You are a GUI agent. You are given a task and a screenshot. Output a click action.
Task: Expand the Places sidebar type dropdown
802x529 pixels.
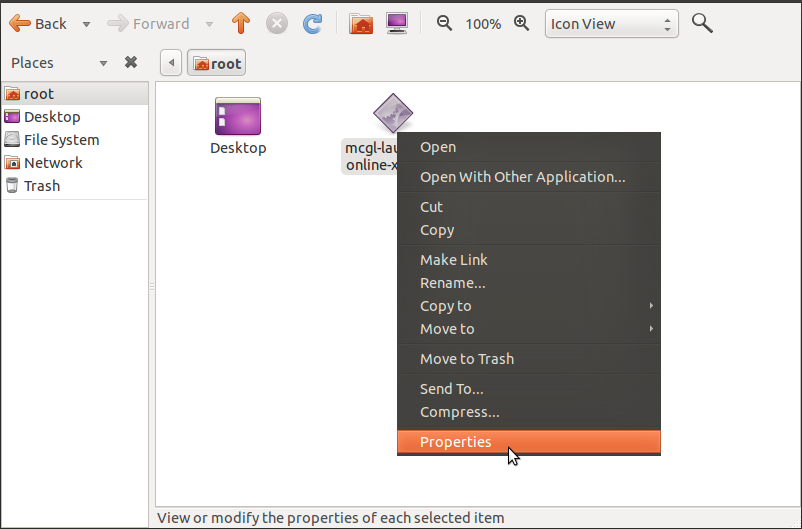pos(102,63)
